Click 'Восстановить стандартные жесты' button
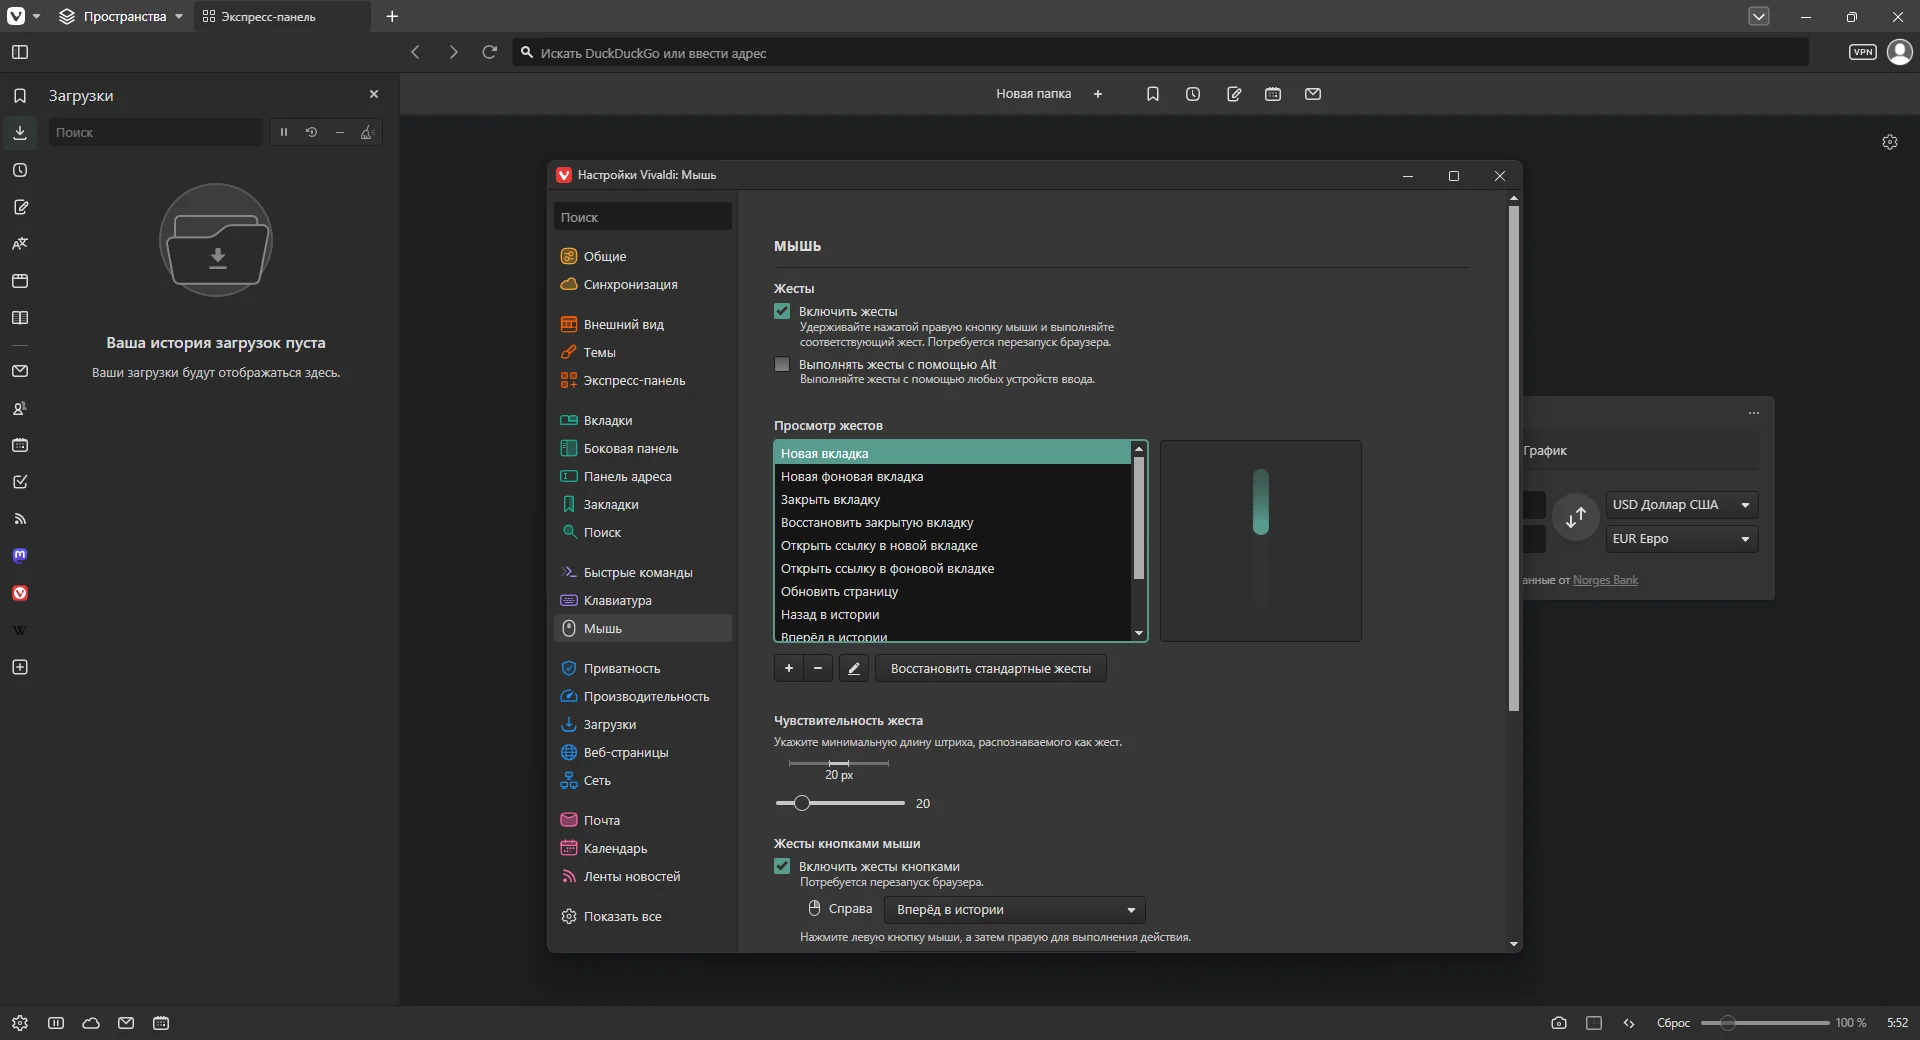Screen dimensions: 1920x1040 pos(990,669)
